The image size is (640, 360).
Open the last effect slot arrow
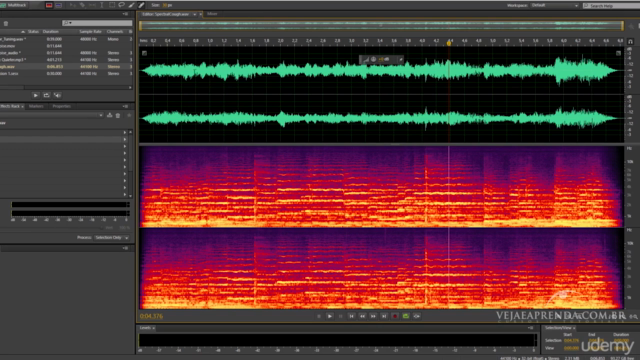tap(125, 195)
